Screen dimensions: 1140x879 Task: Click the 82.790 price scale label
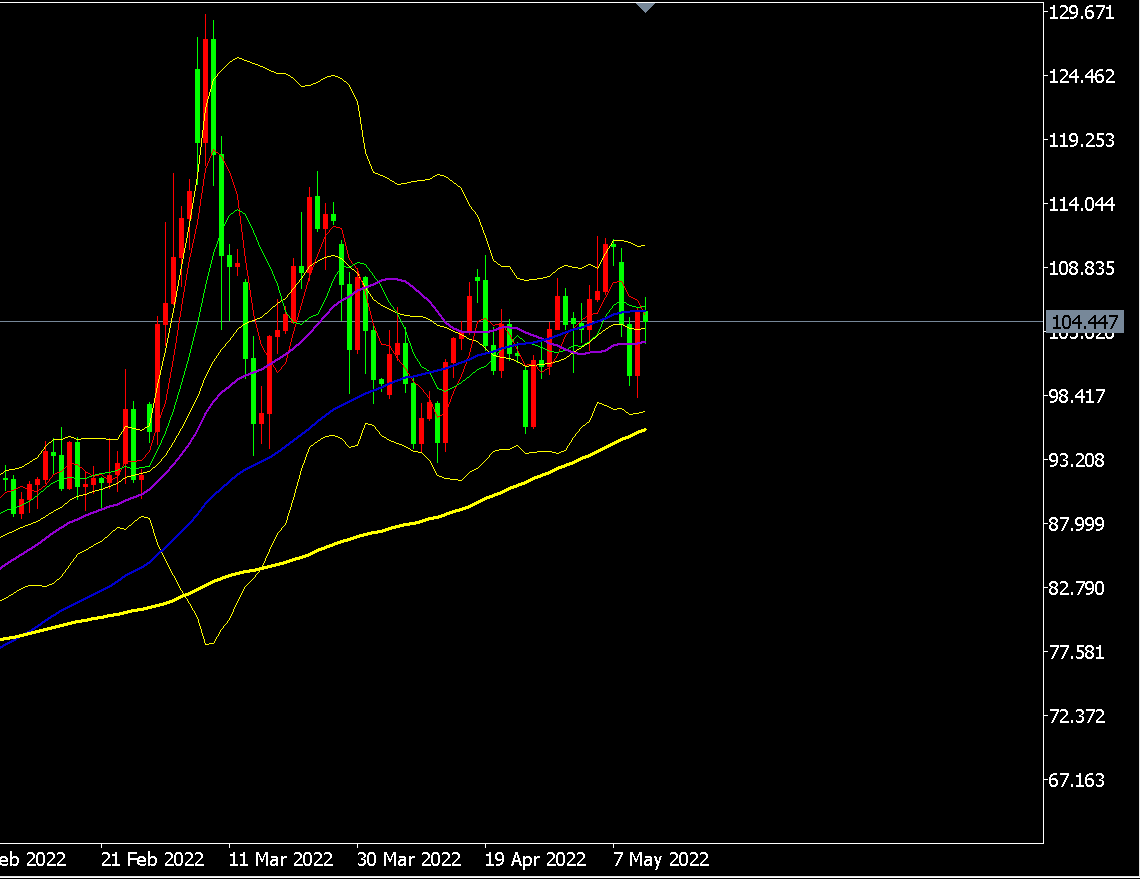1077,588
